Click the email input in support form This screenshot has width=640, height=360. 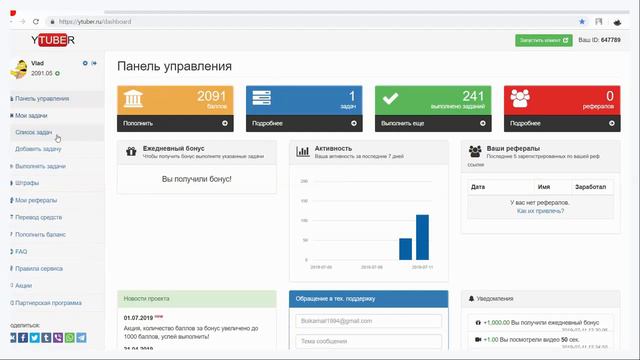pyautogui.click(x=369, y=321)
